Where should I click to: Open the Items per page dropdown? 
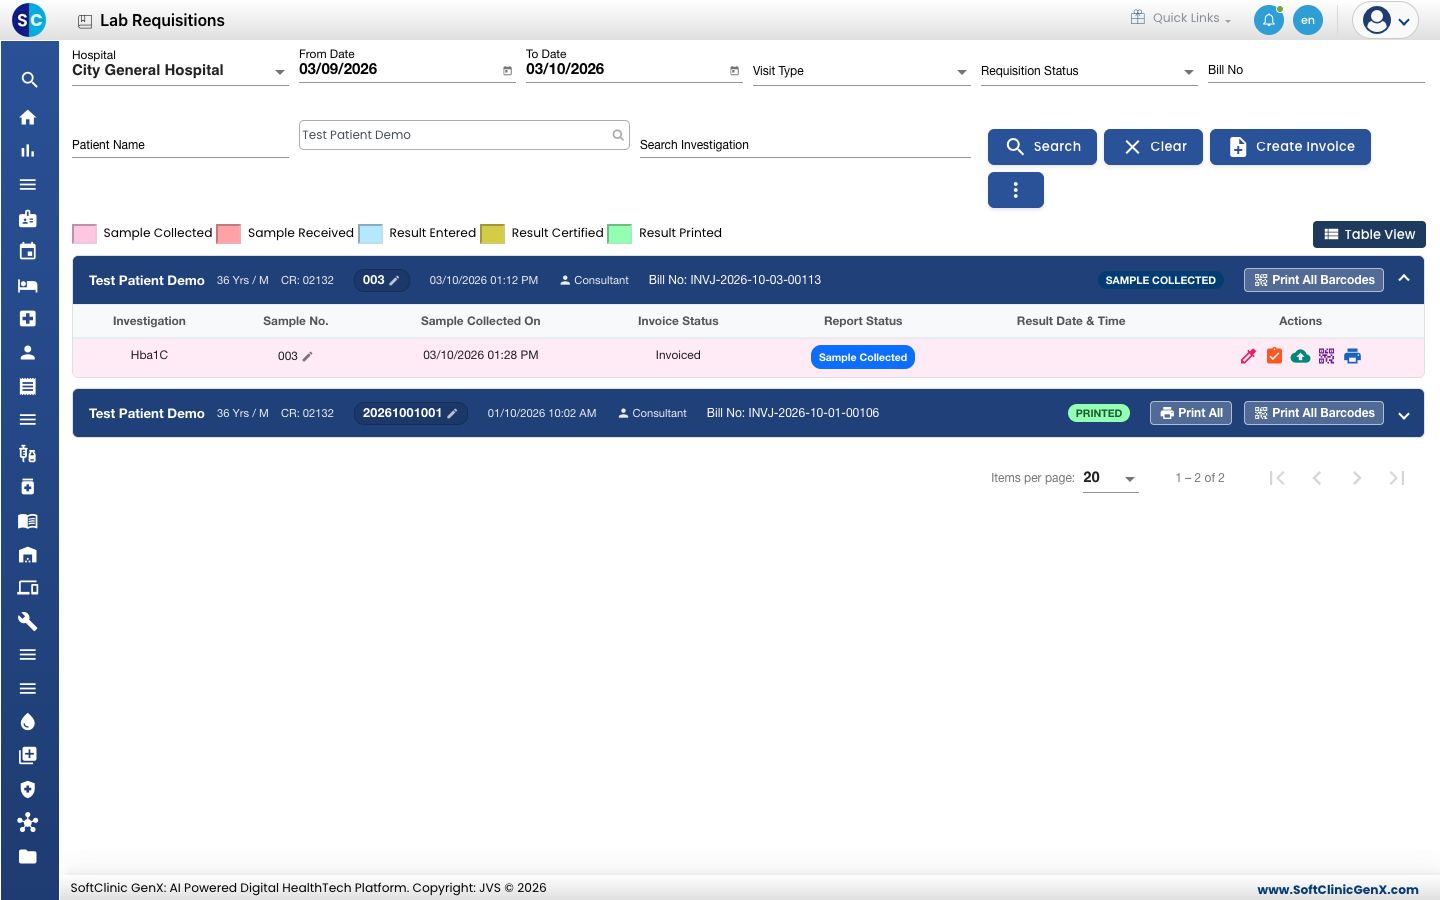(1110, 478)
